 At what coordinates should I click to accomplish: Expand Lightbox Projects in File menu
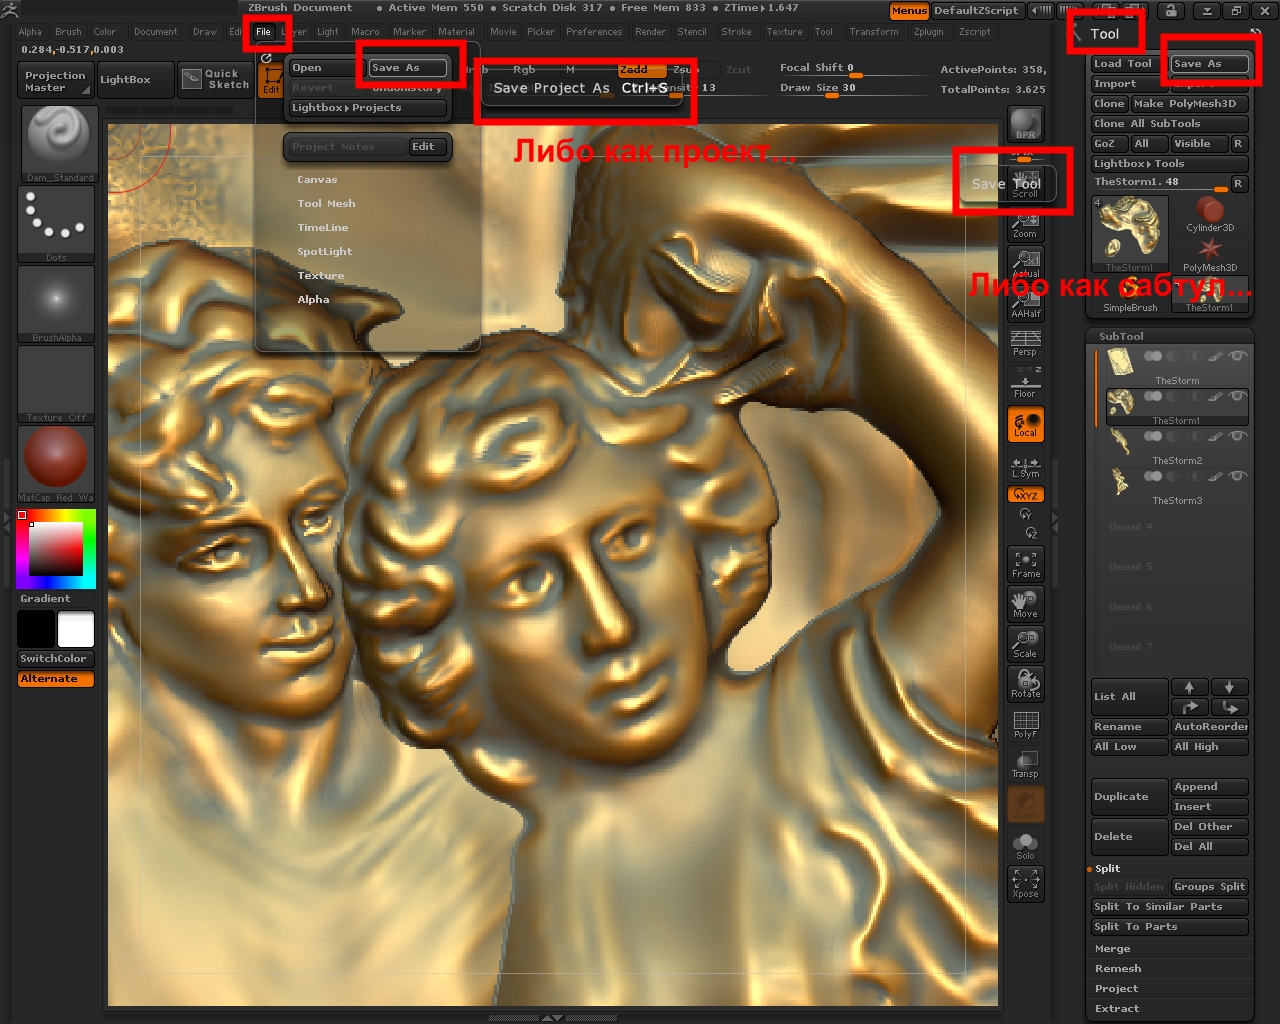pyautogui.click(x=367, y=108)
